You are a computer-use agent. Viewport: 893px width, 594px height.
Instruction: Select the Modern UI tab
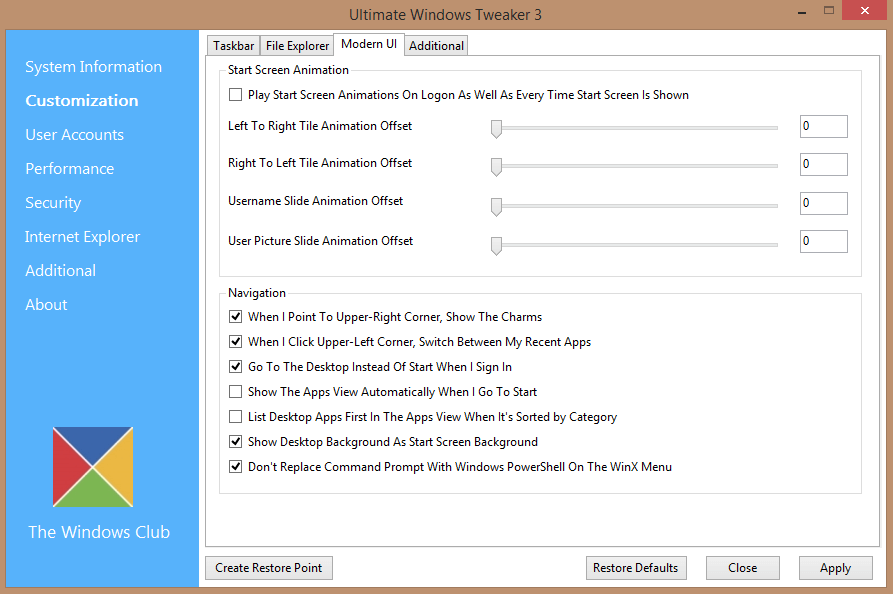(x=369, y=44)
